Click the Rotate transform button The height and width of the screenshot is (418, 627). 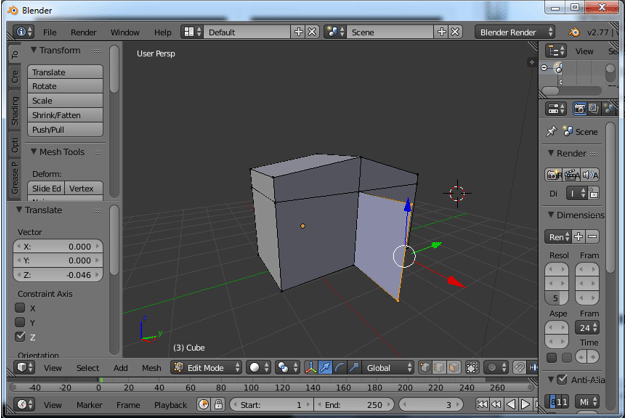tap(65, 86)
